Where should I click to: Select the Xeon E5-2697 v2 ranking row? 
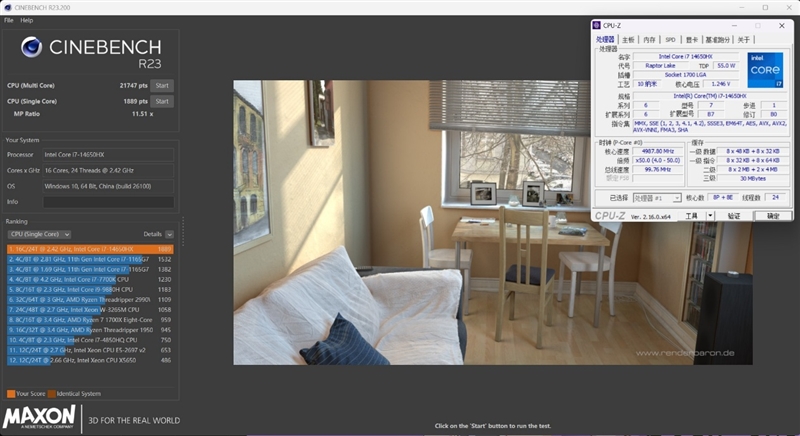(90, 350)
